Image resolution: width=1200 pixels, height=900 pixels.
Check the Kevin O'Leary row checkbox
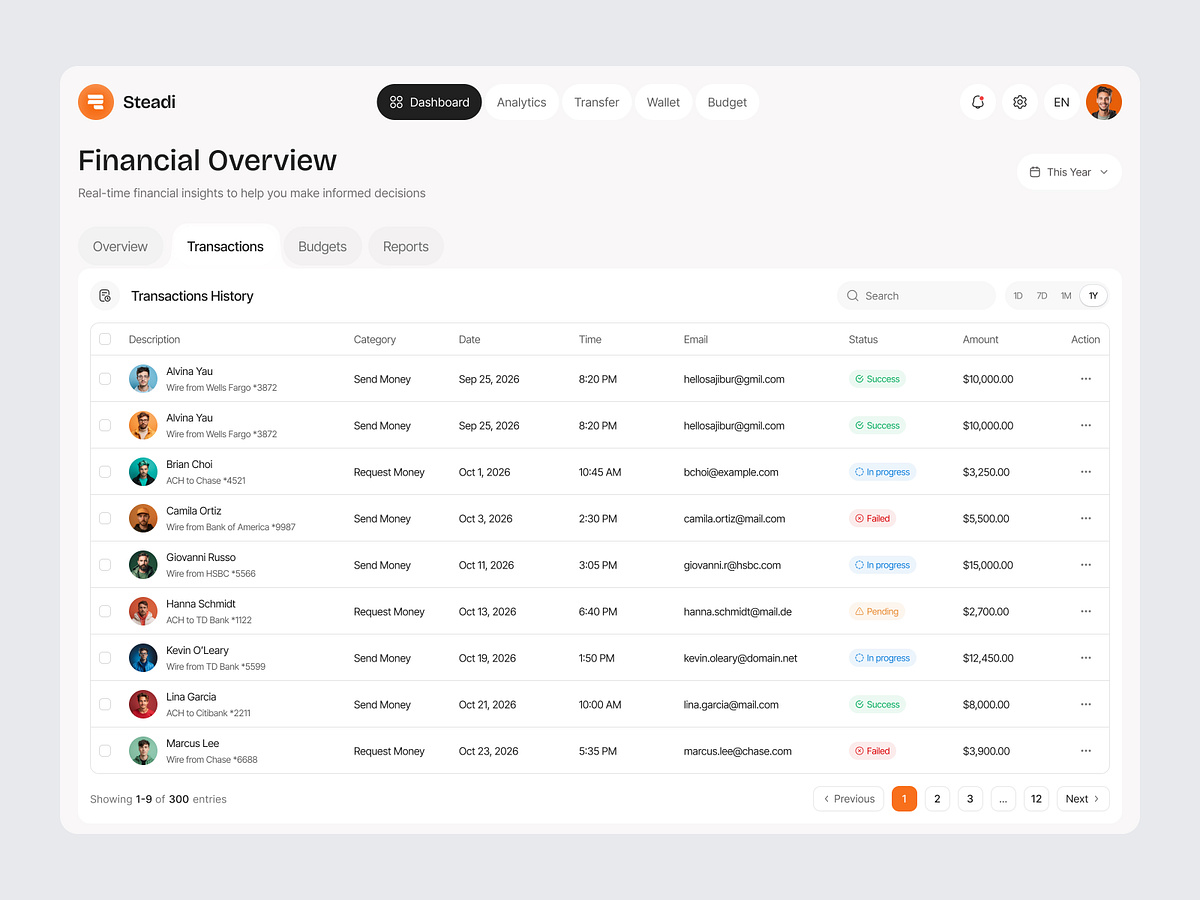[x=105, y=658]
